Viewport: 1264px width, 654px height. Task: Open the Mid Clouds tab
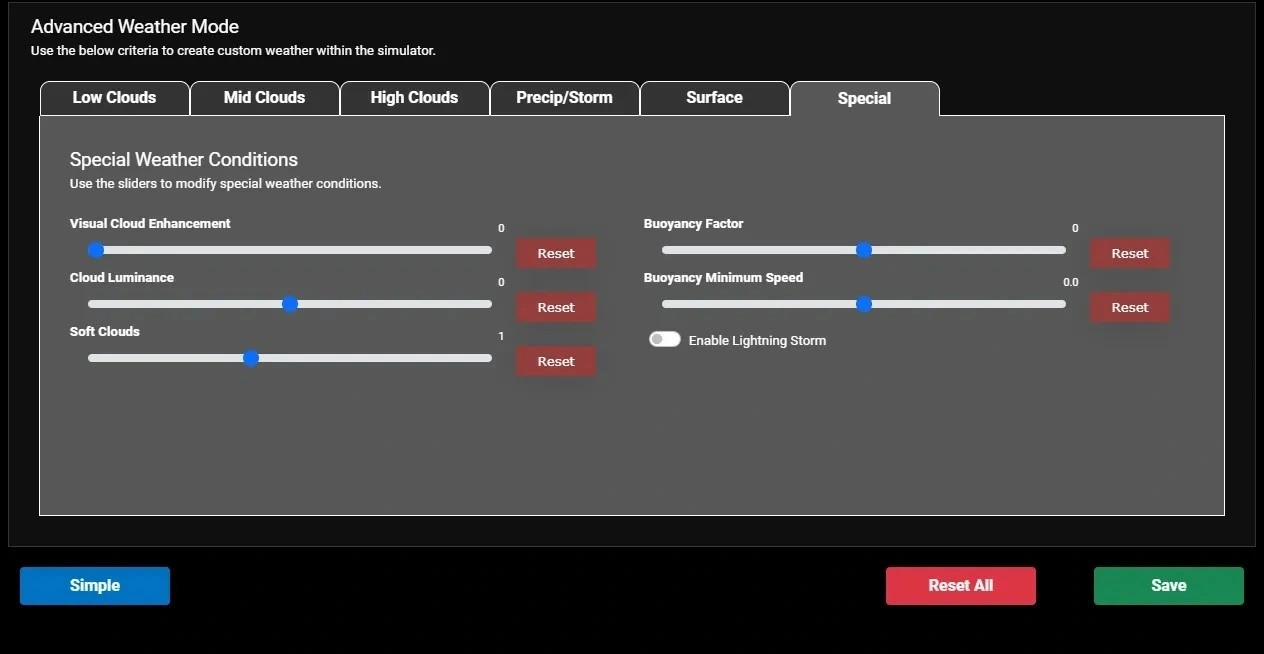(264, 98)
